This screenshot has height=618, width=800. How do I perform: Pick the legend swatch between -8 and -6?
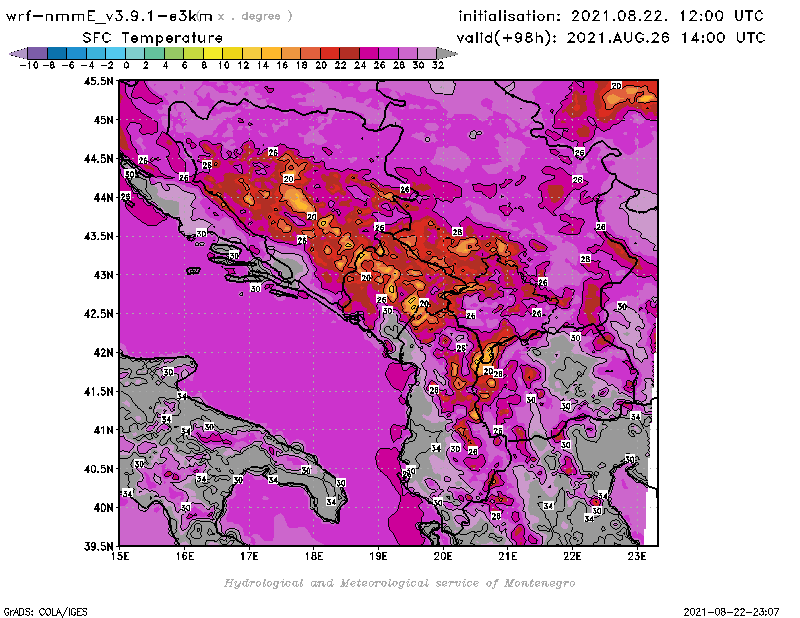tap(57, 53)
